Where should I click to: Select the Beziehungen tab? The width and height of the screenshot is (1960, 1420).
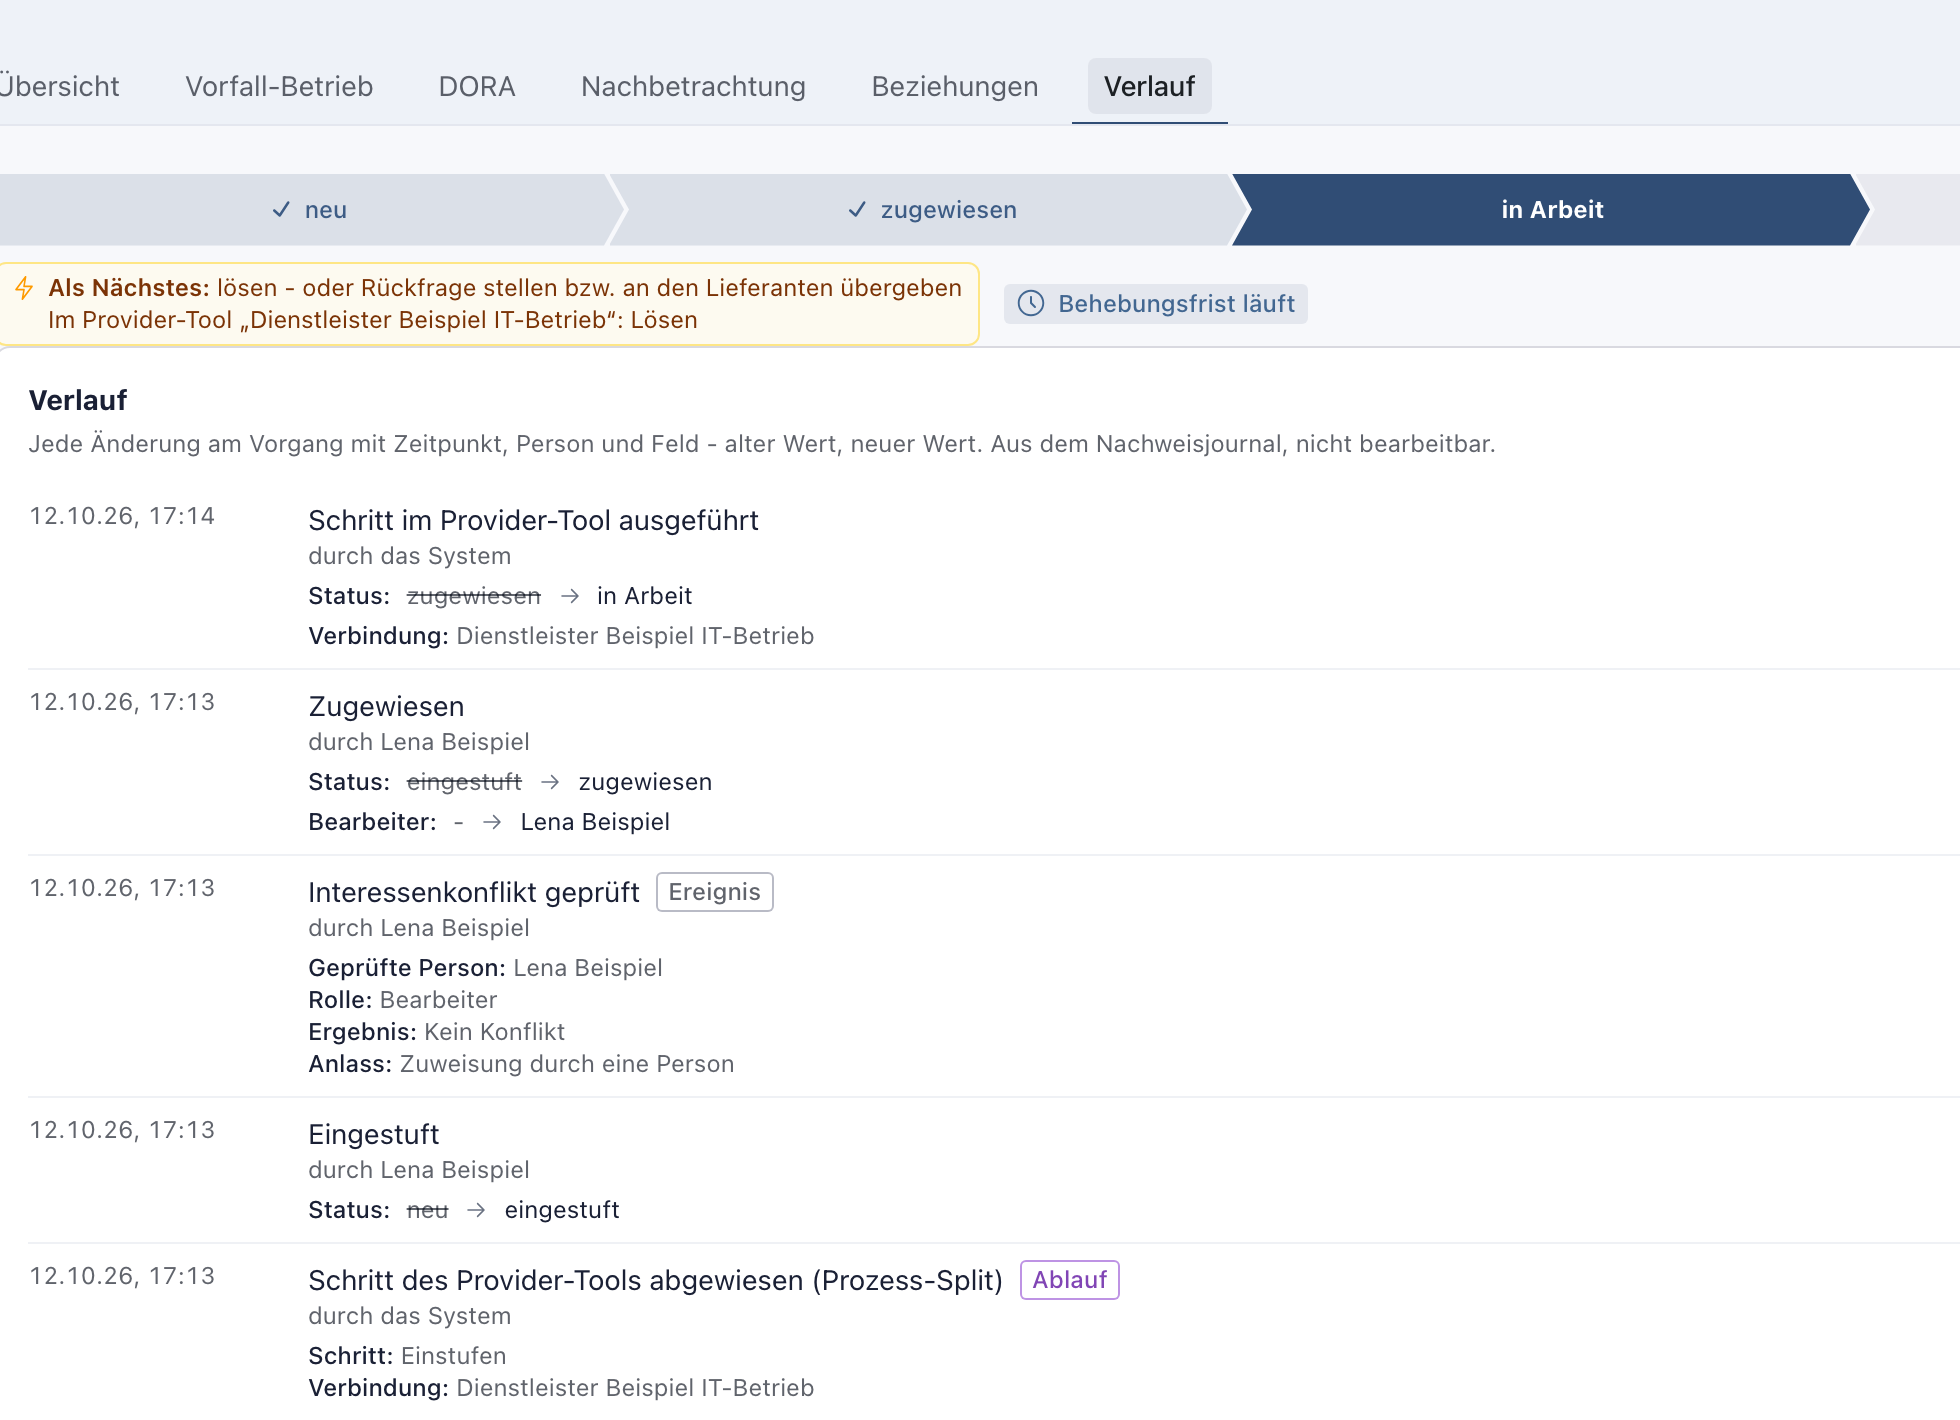click(955, 87)
